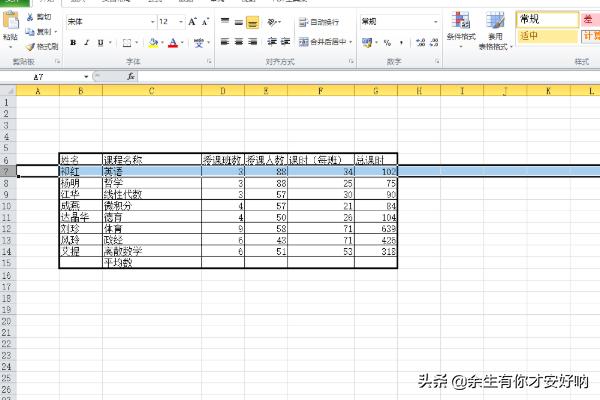600x400 pixels.
Task: Open the font name dropdown (宋体)
Action: coord(153,22)
